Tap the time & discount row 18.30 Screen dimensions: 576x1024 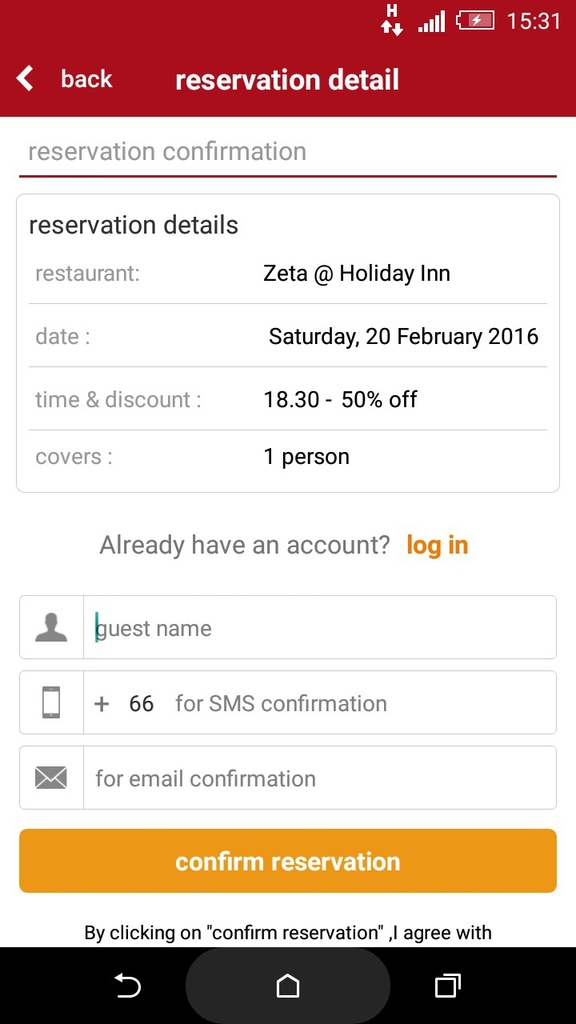pos(288,399)
